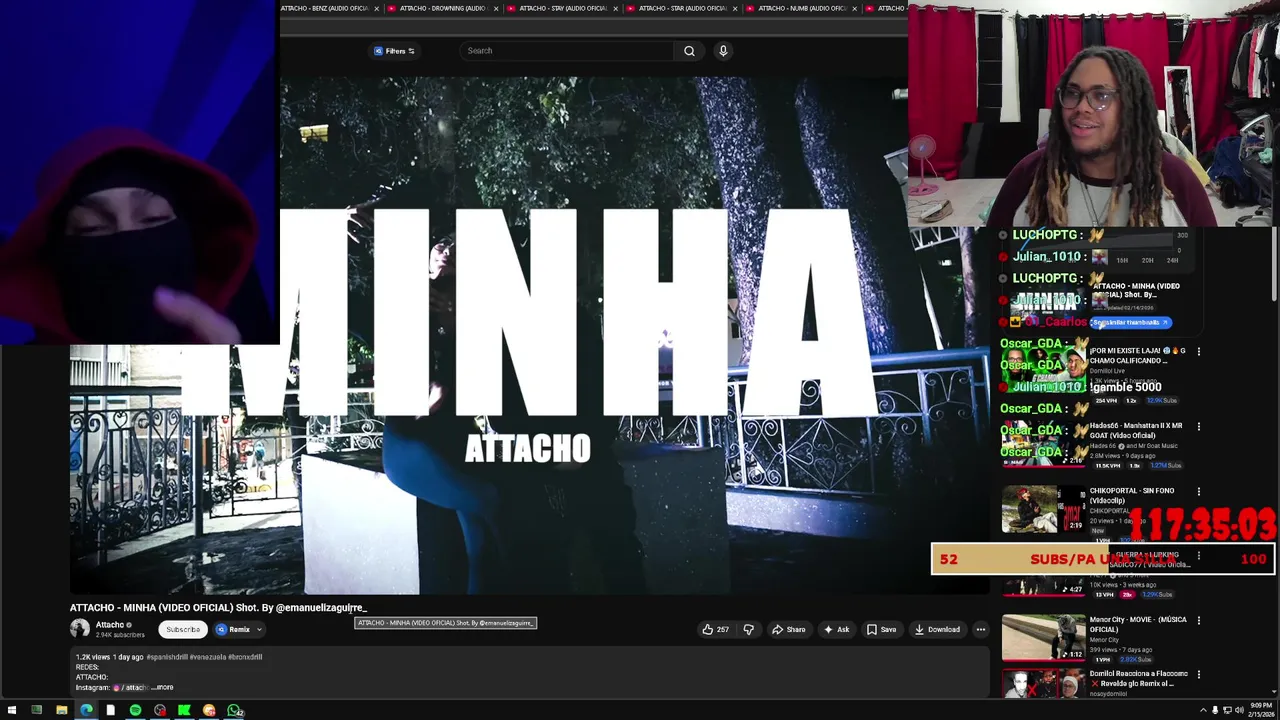Open the Filters control
This screenshot has height=720, width=1280.
pos(394,51)
